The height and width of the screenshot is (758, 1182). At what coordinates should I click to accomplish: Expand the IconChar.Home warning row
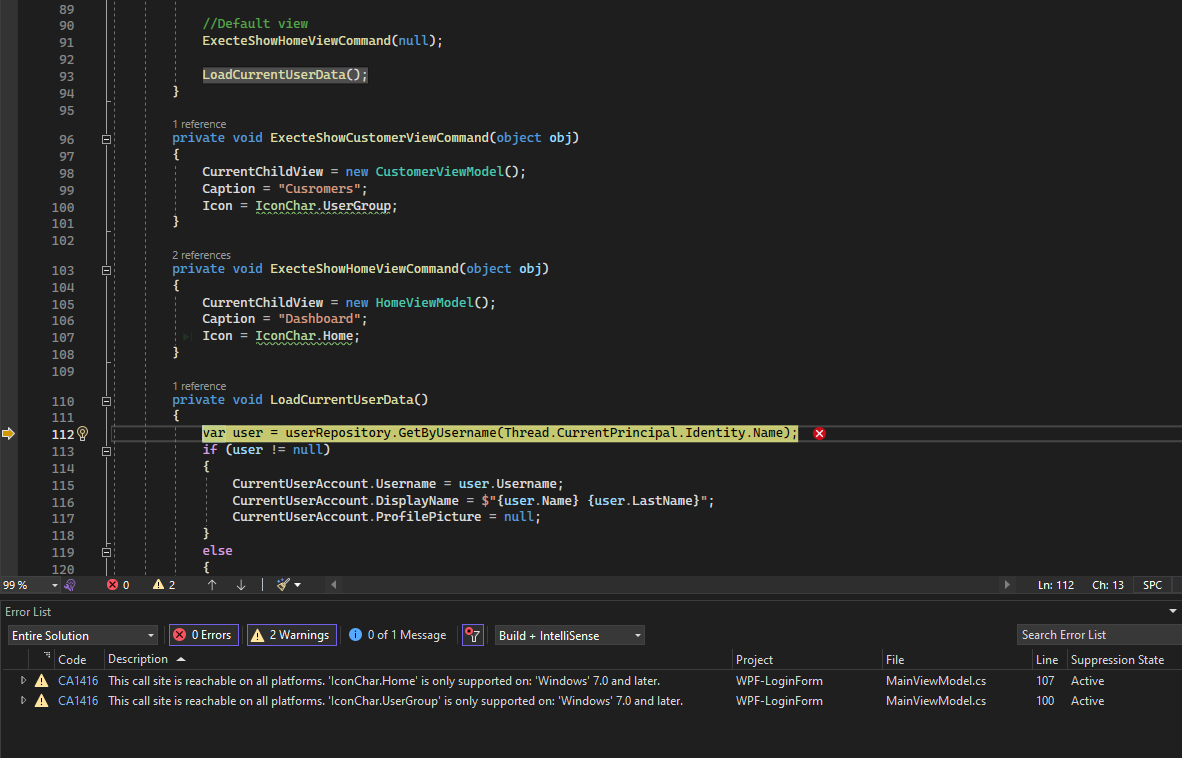[x=24, y=680]
